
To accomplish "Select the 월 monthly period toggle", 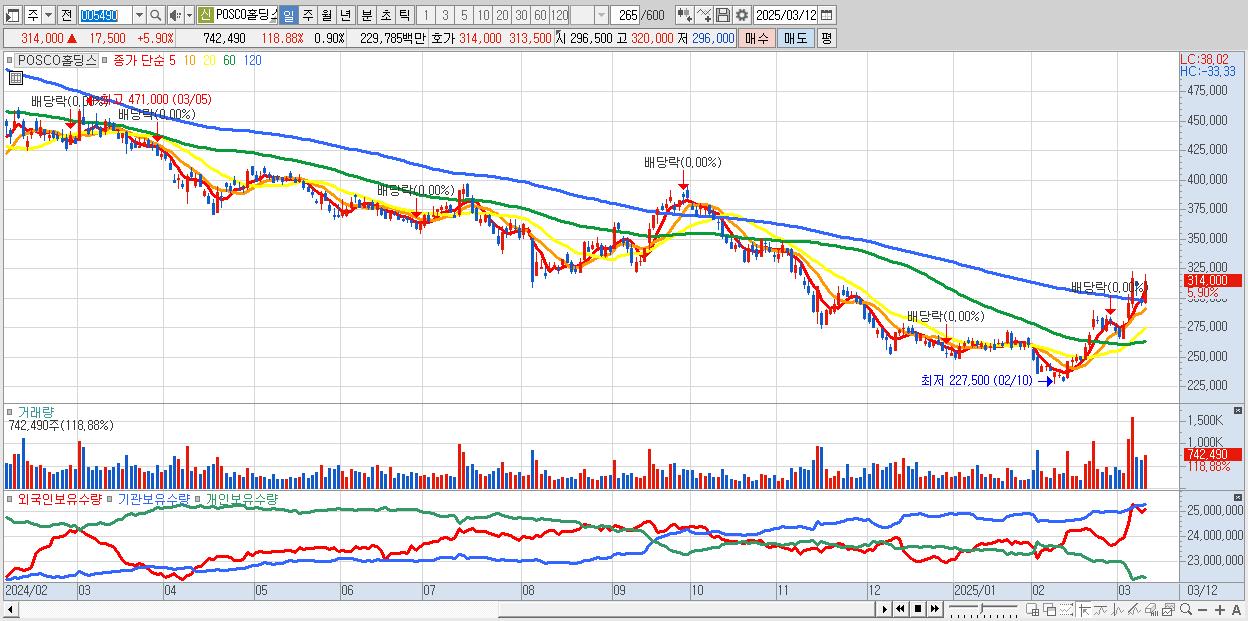I will click(326, 15).
